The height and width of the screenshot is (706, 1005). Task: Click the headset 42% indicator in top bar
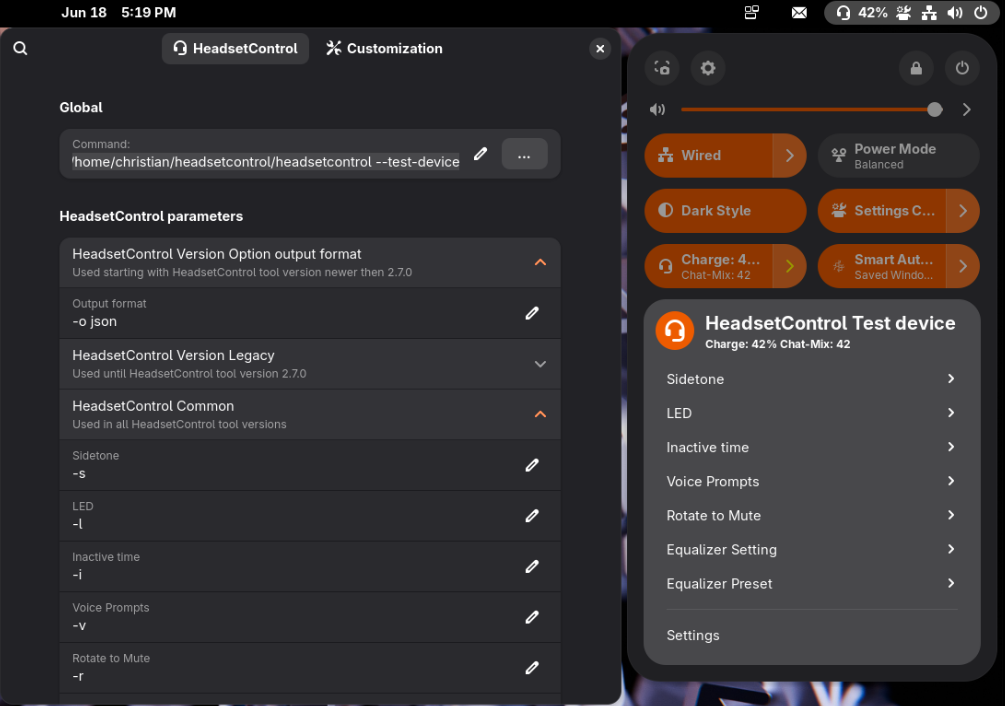pyautogui.click(x=861, y=13)
